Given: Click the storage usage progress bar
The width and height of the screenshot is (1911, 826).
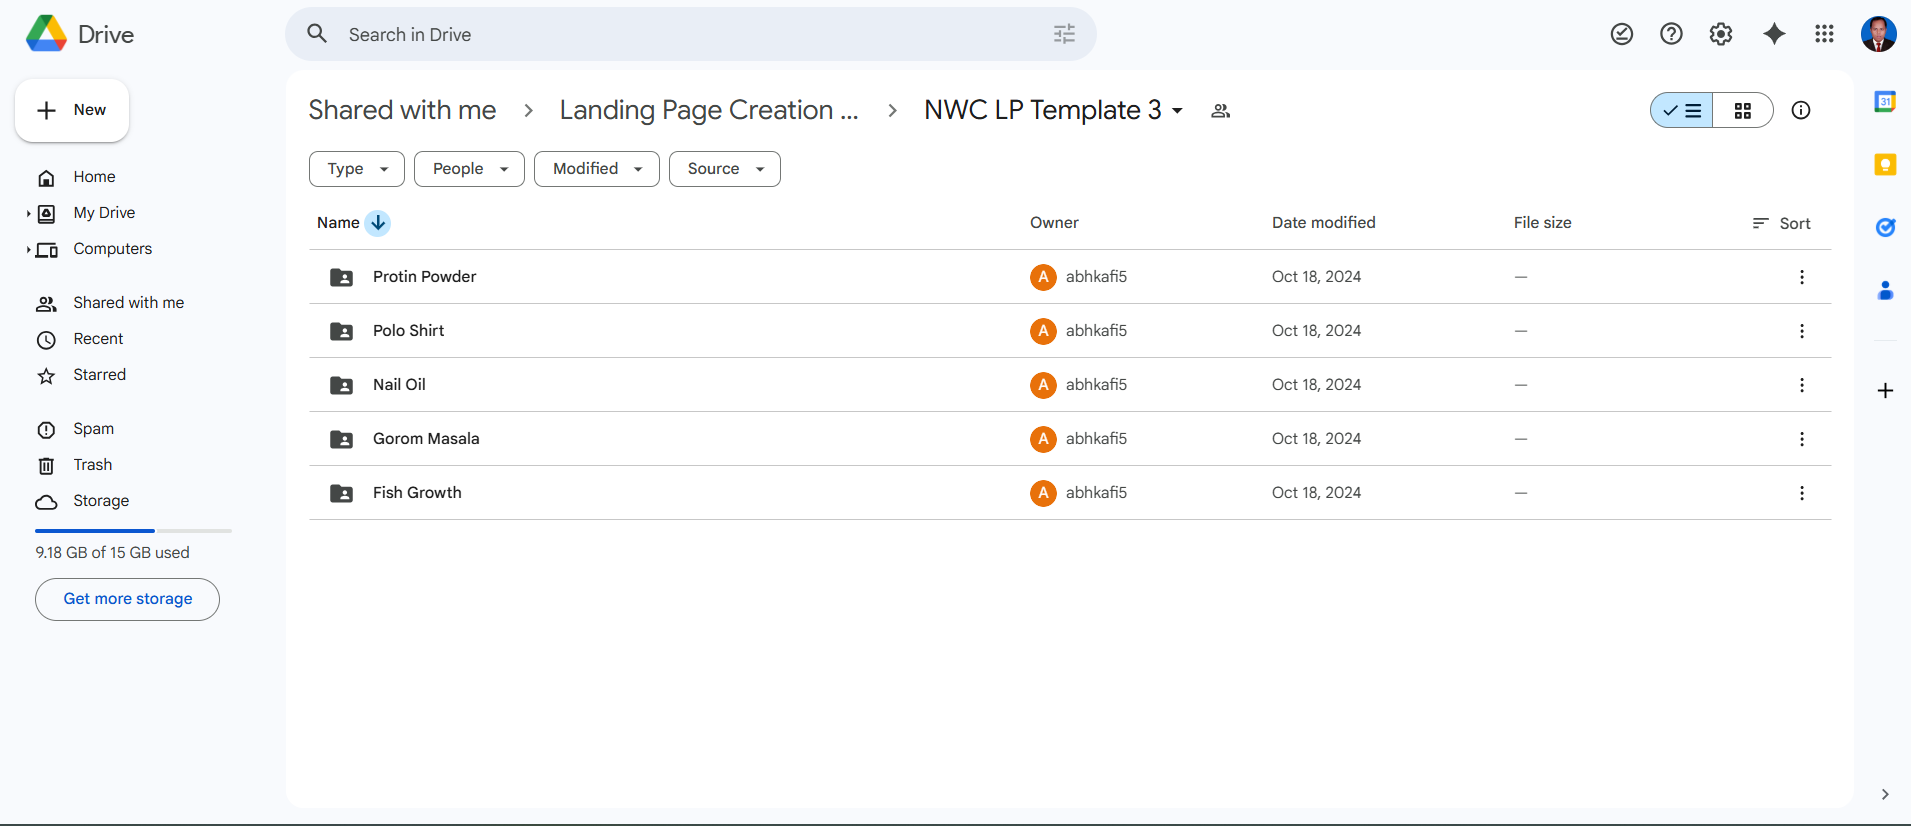Looking at the screenshot, I should coord(133,531).
